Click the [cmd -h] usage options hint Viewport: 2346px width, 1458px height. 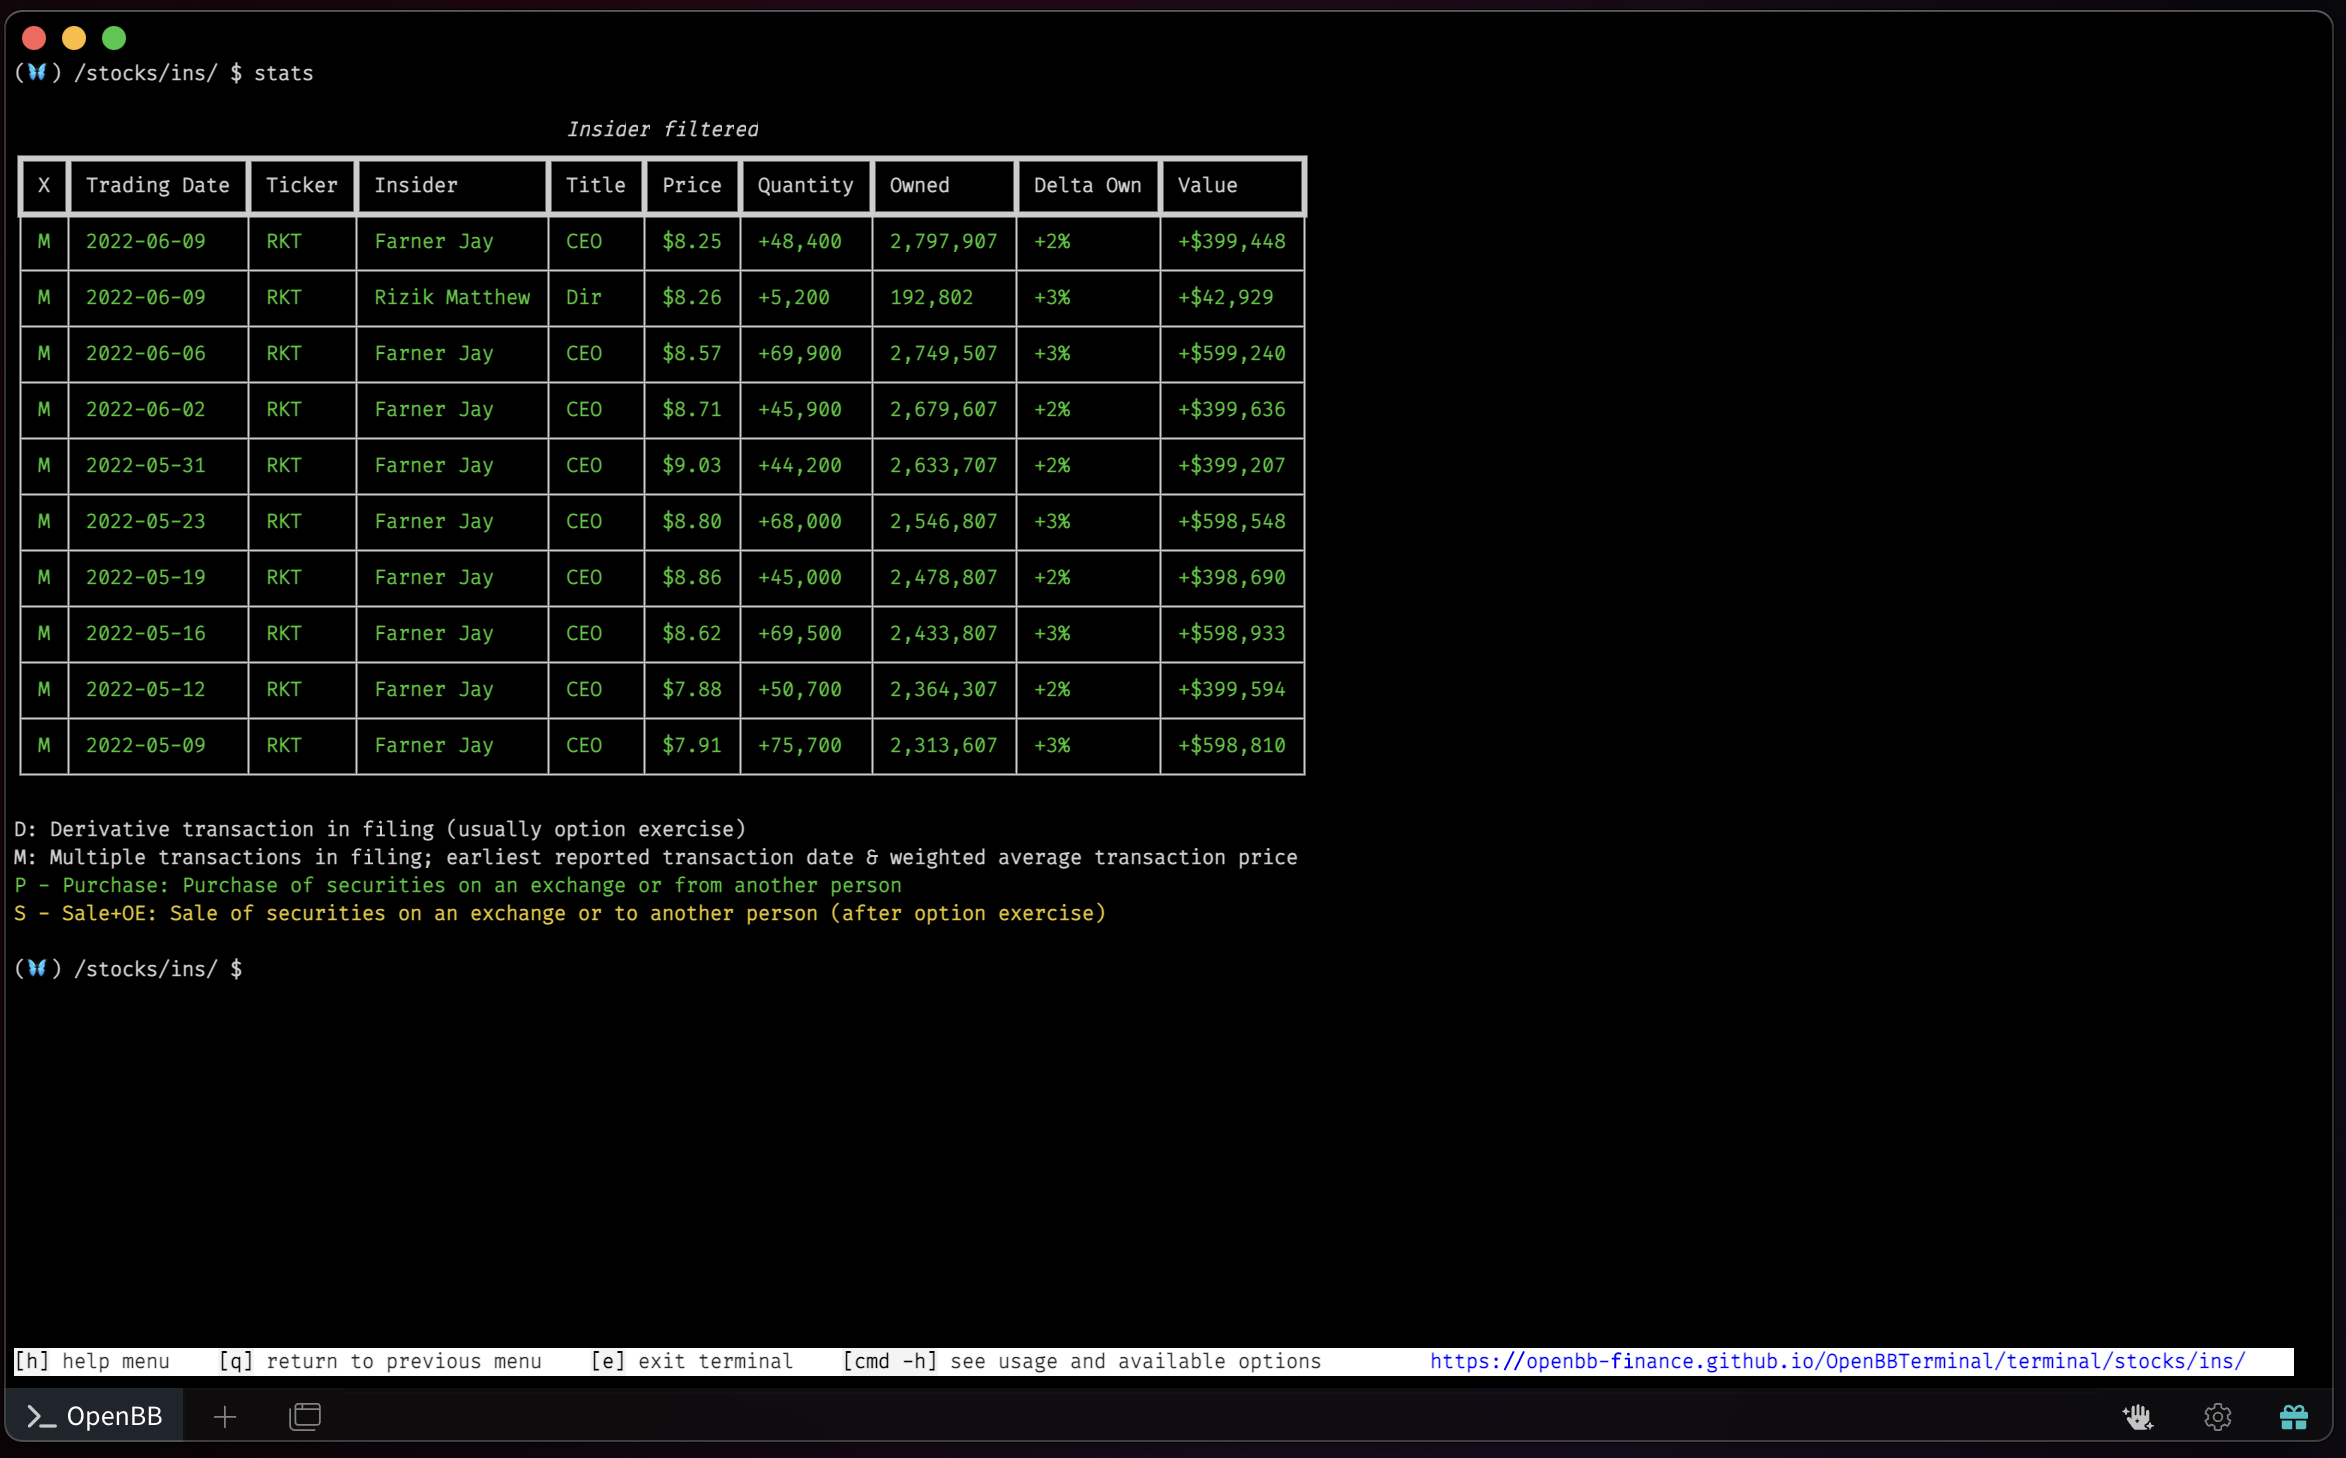coord(1082,1361)
